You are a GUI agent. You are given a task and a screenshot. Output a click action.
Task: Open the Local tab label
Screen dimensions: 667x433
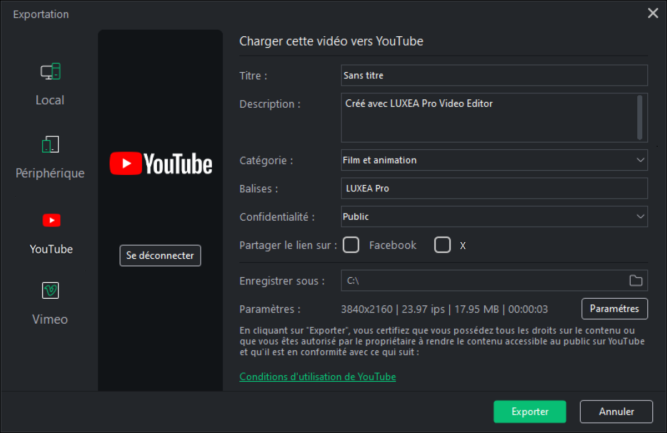coord(50,100)
